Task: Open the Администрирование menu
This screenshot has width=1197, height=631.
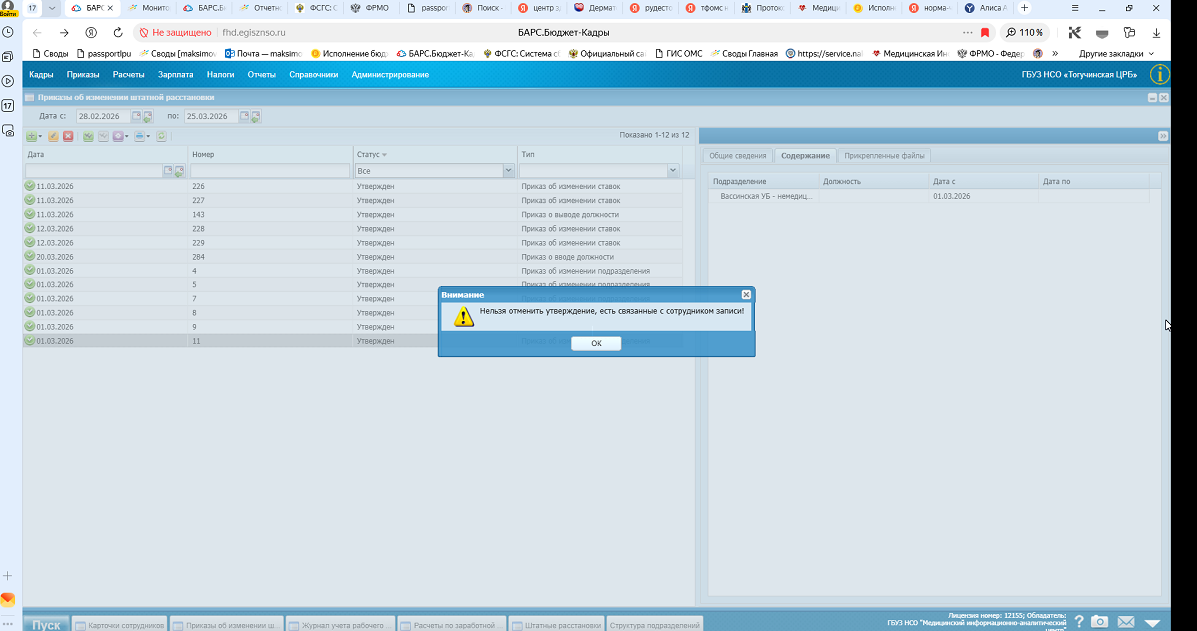Action: [390, 75]
